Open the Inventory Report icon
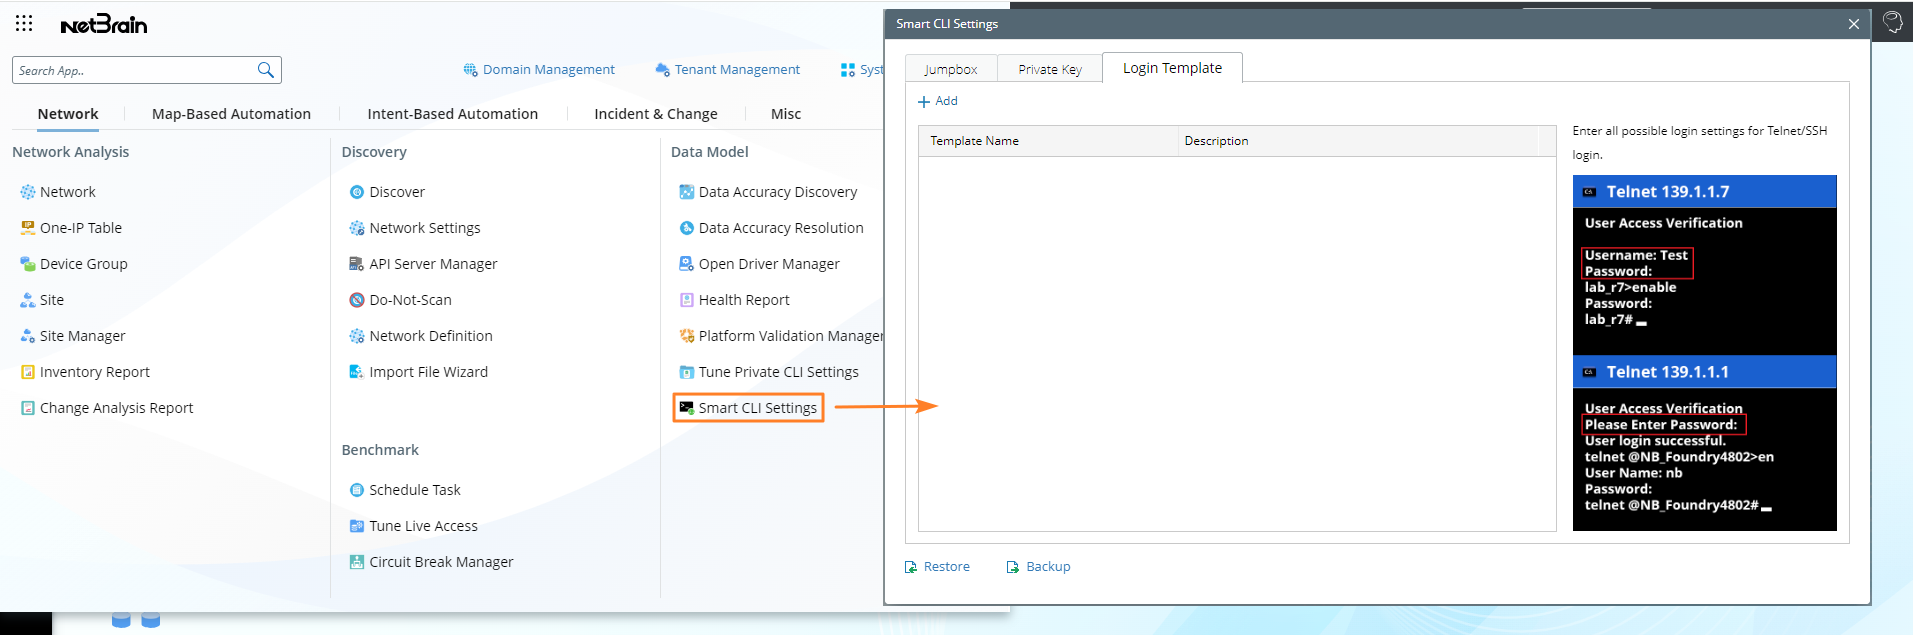 [x=28, y=372]
